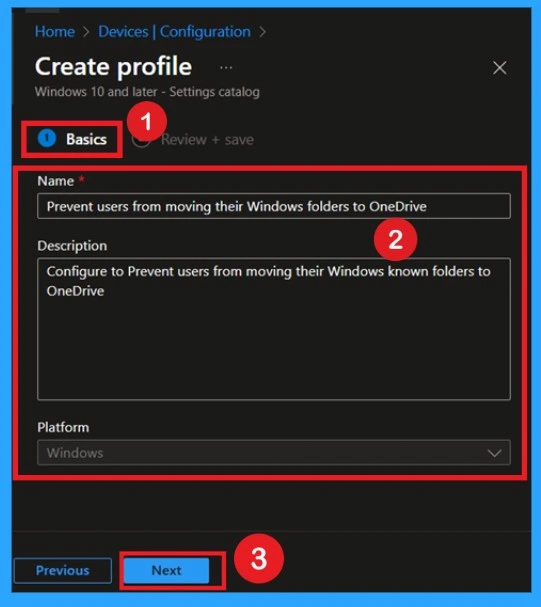Click the Create profile heading

(113, 67)
